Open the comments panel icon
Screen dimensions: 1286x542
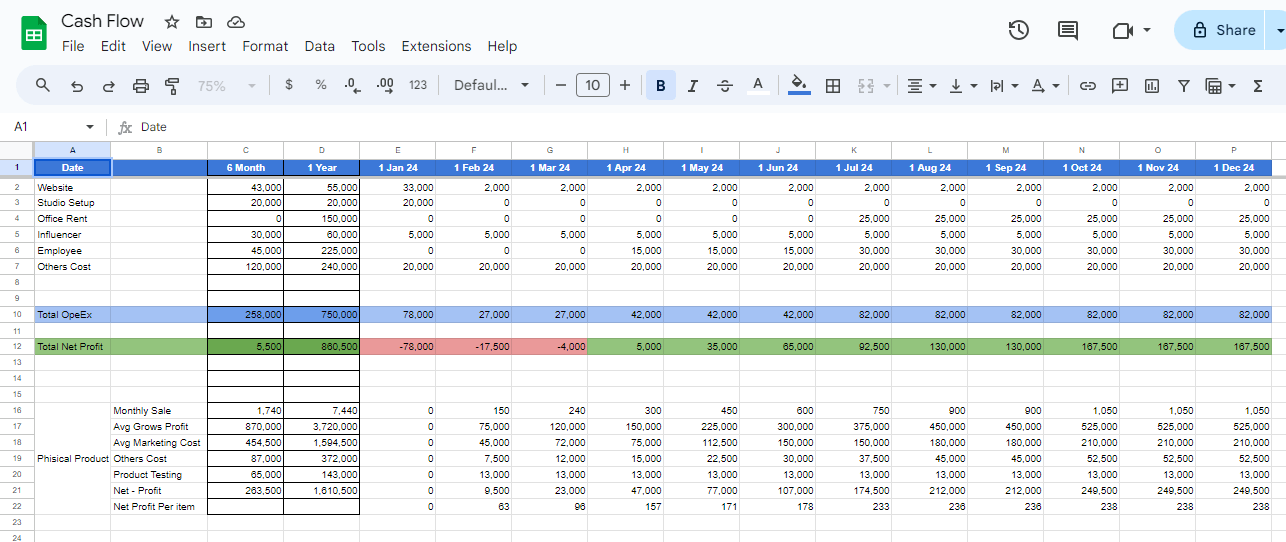coord(1068,30)
